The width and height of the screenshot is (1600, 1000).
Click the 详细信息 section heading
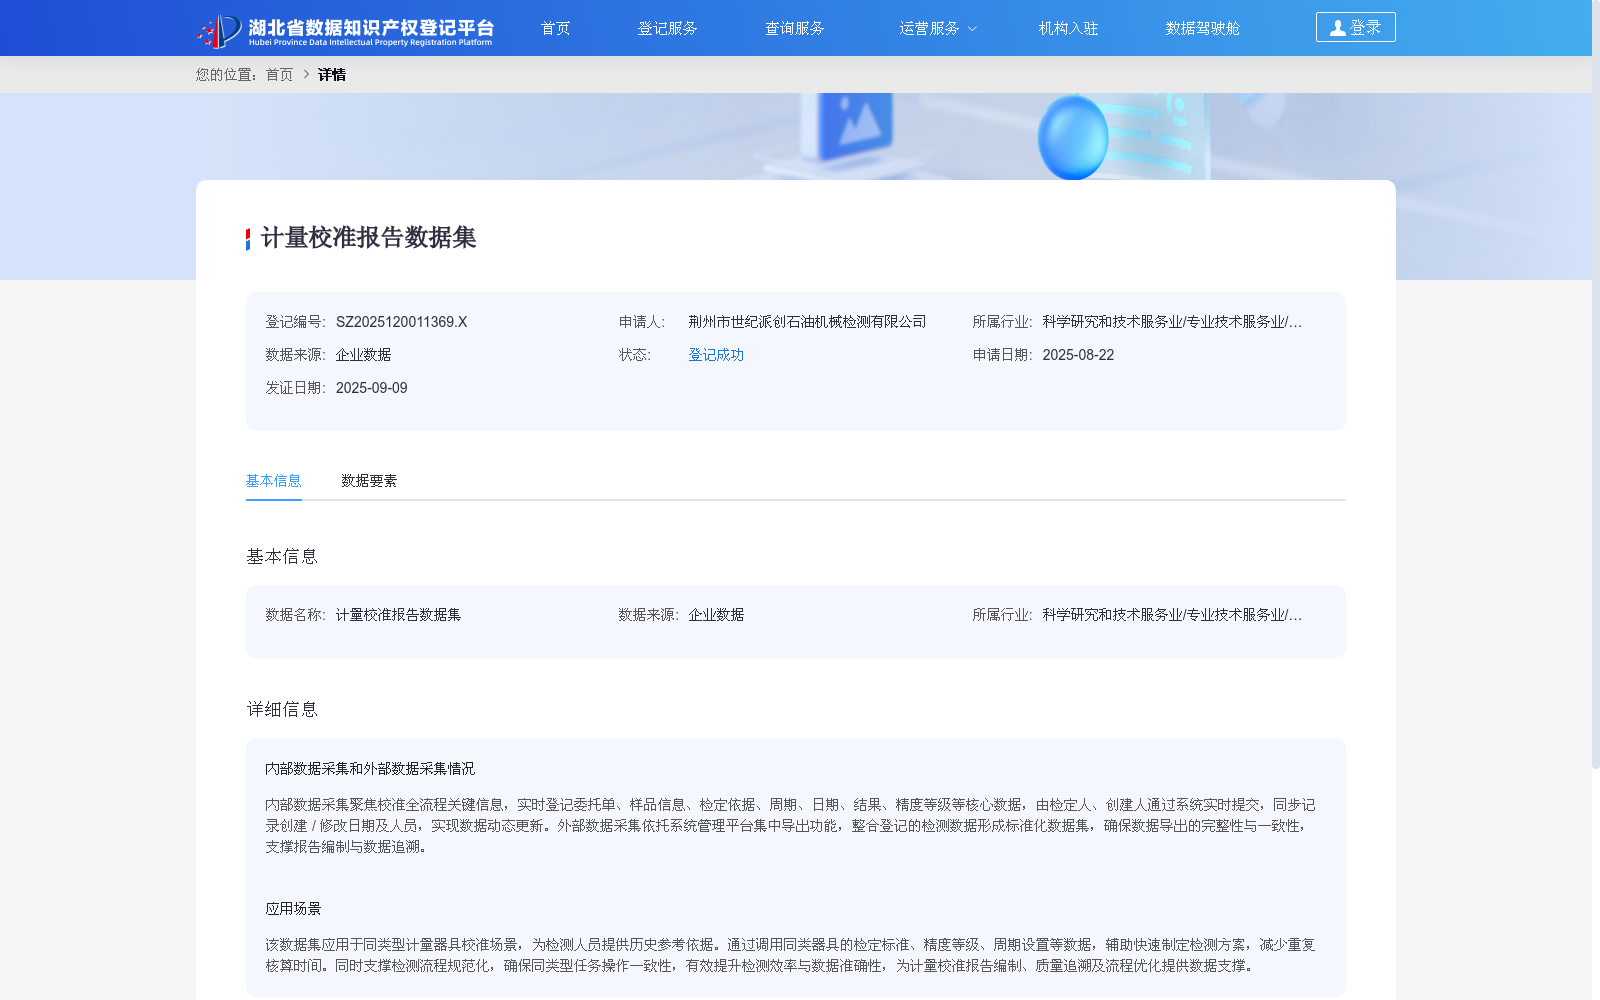[282, 710]
